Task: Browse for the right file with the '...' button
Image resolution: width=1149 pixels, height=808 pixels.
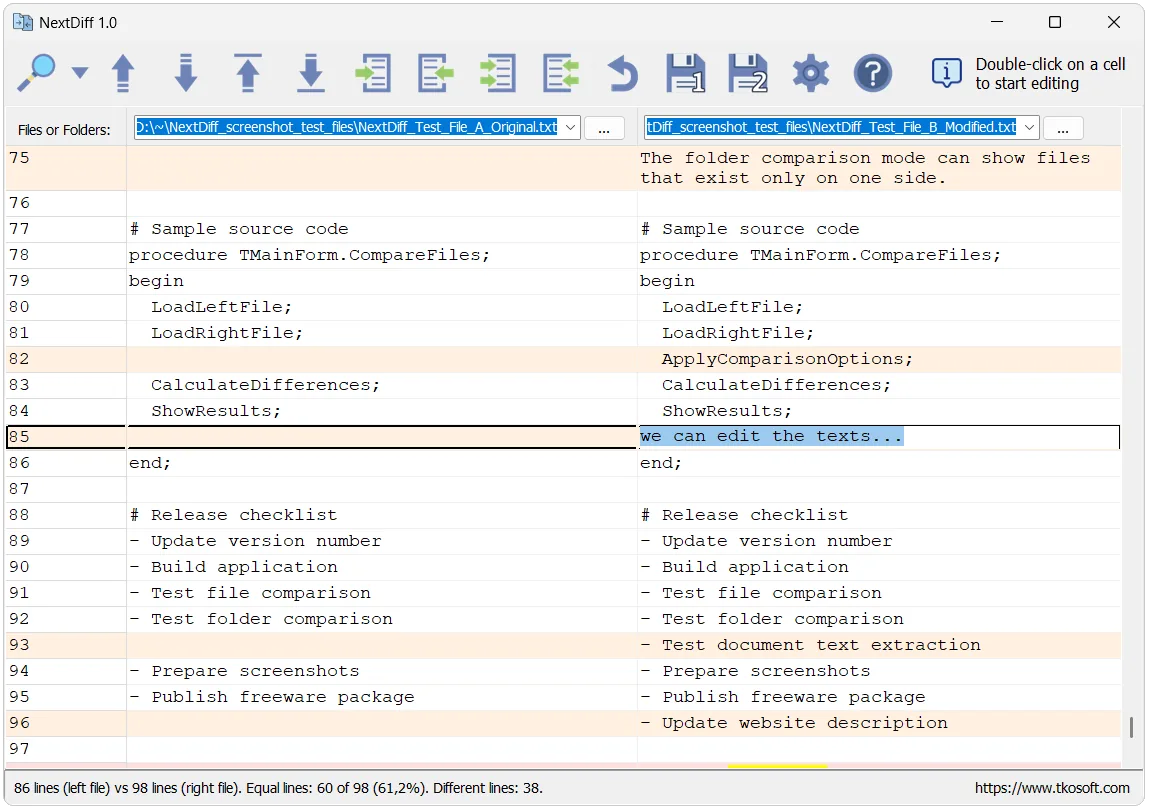Action: (x=1063, y=128)
